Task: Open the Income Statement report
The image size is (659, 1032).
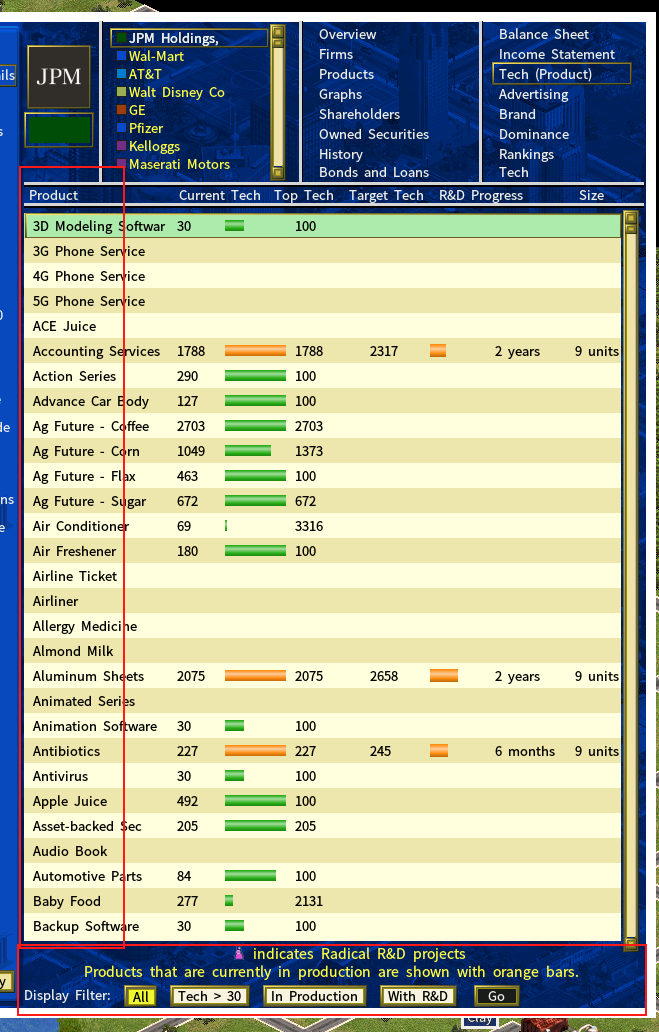Action: [x=557, y=55]
